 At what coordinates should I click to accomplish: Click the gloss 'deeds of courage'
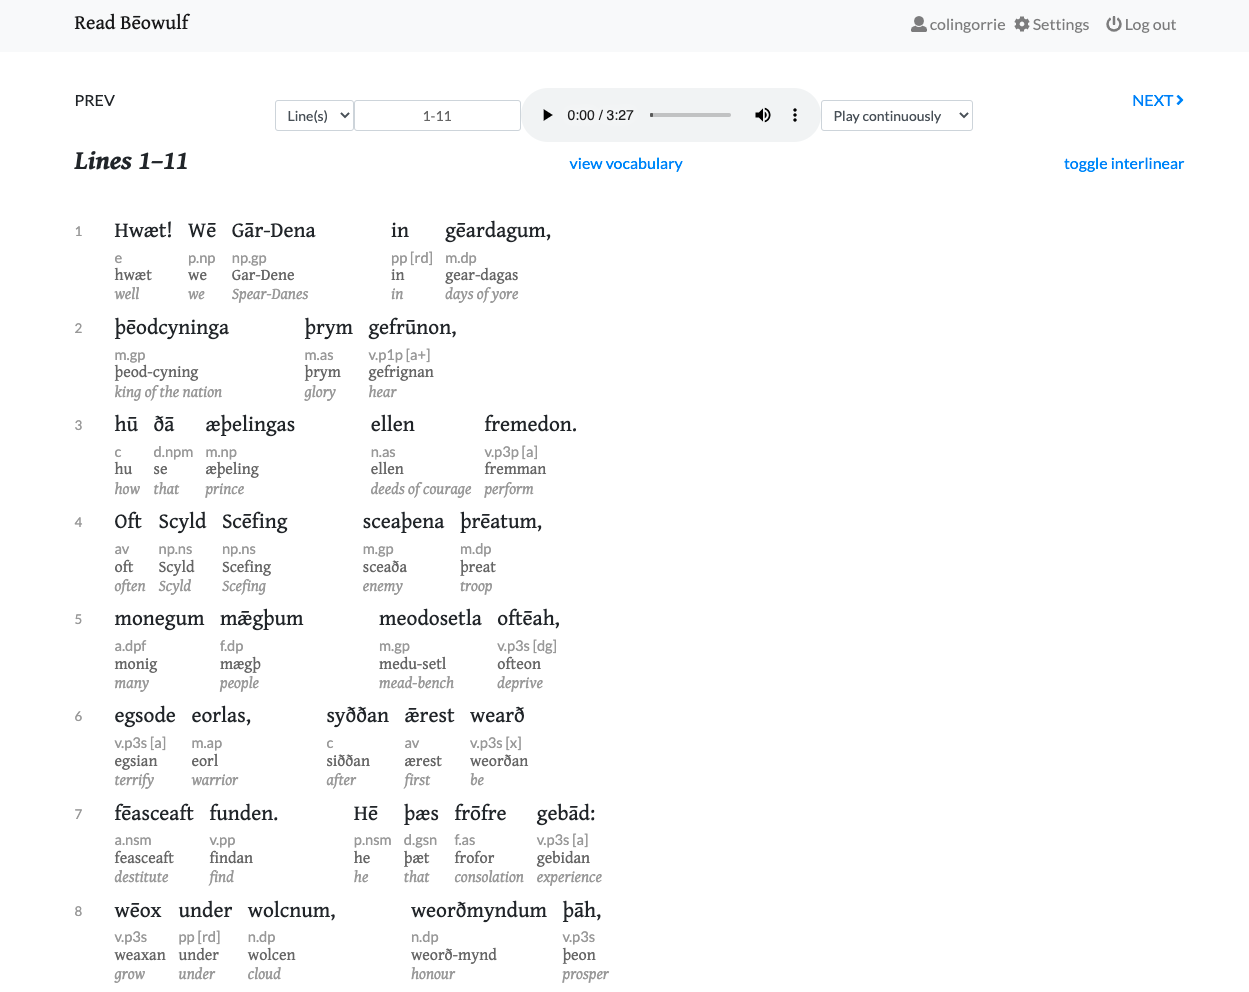pyautogui.click(x=420, y=489)
